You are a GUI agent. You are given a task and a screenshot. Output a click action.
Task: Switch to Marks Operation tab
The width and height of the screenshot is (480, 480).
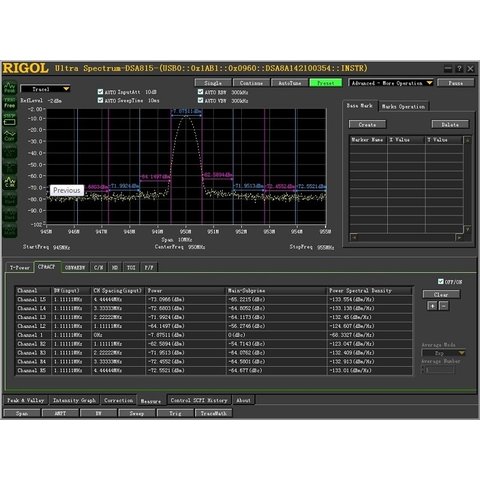point(403,107)
